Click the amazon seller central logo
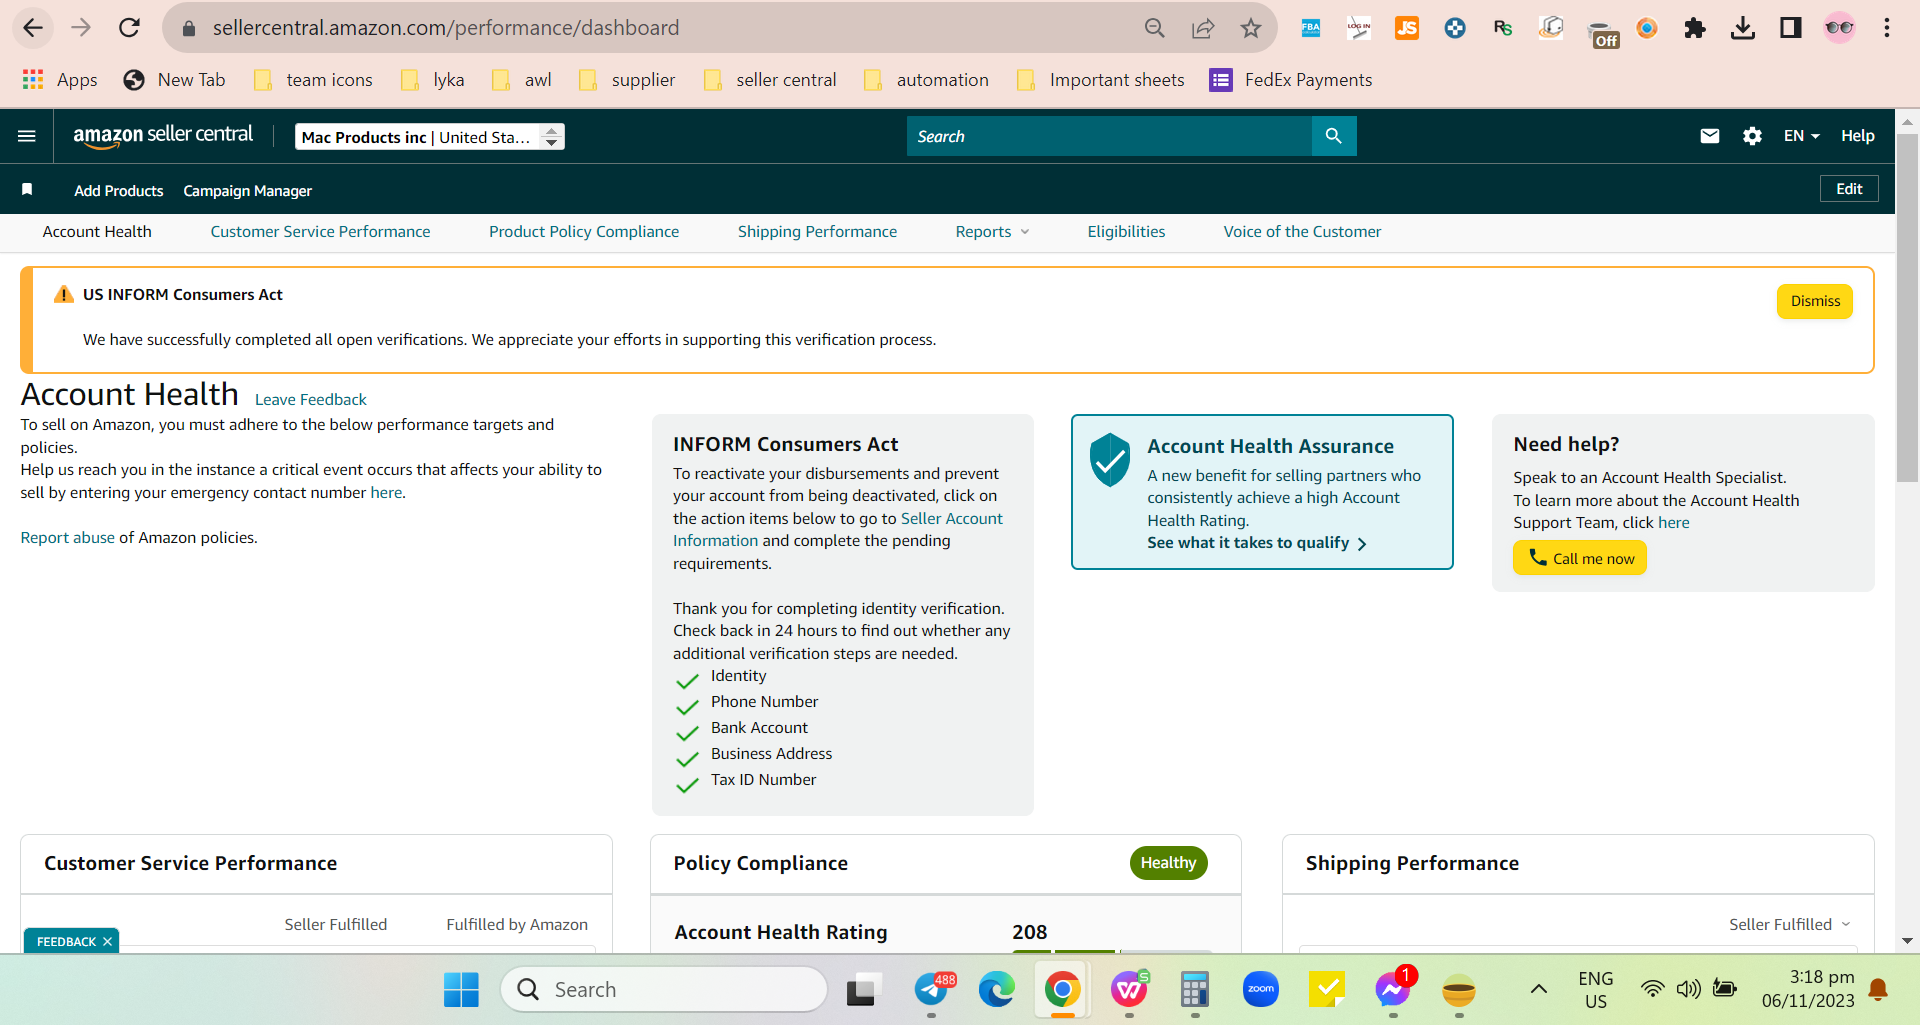The image size is (1920, 1025). pos(163,136)
